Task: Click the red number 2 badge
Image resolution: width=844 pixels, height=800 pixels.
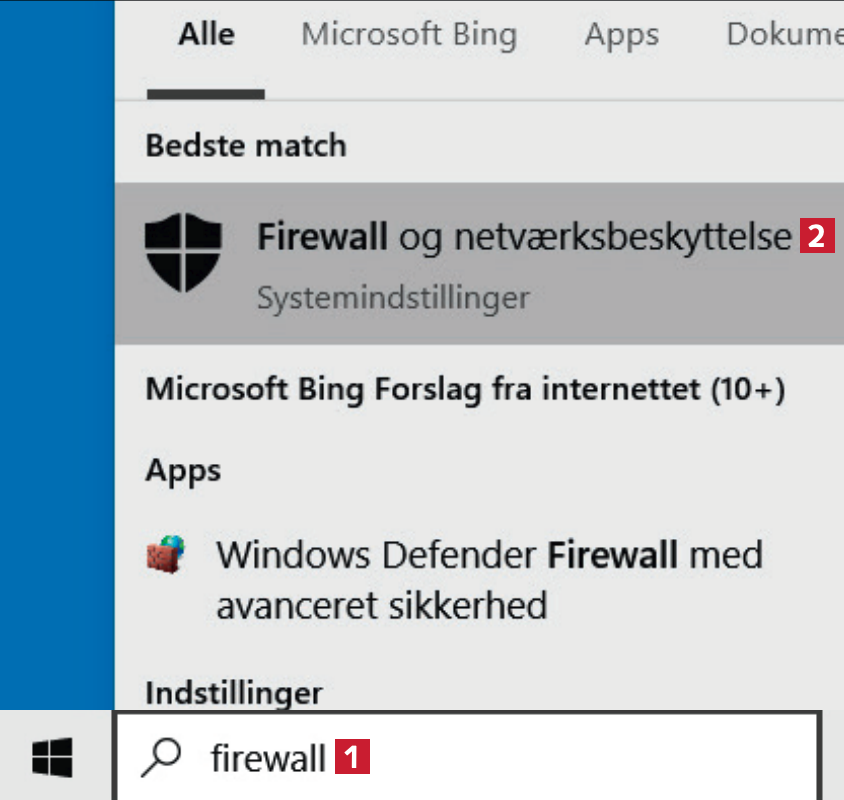Action: coord(816,237)
